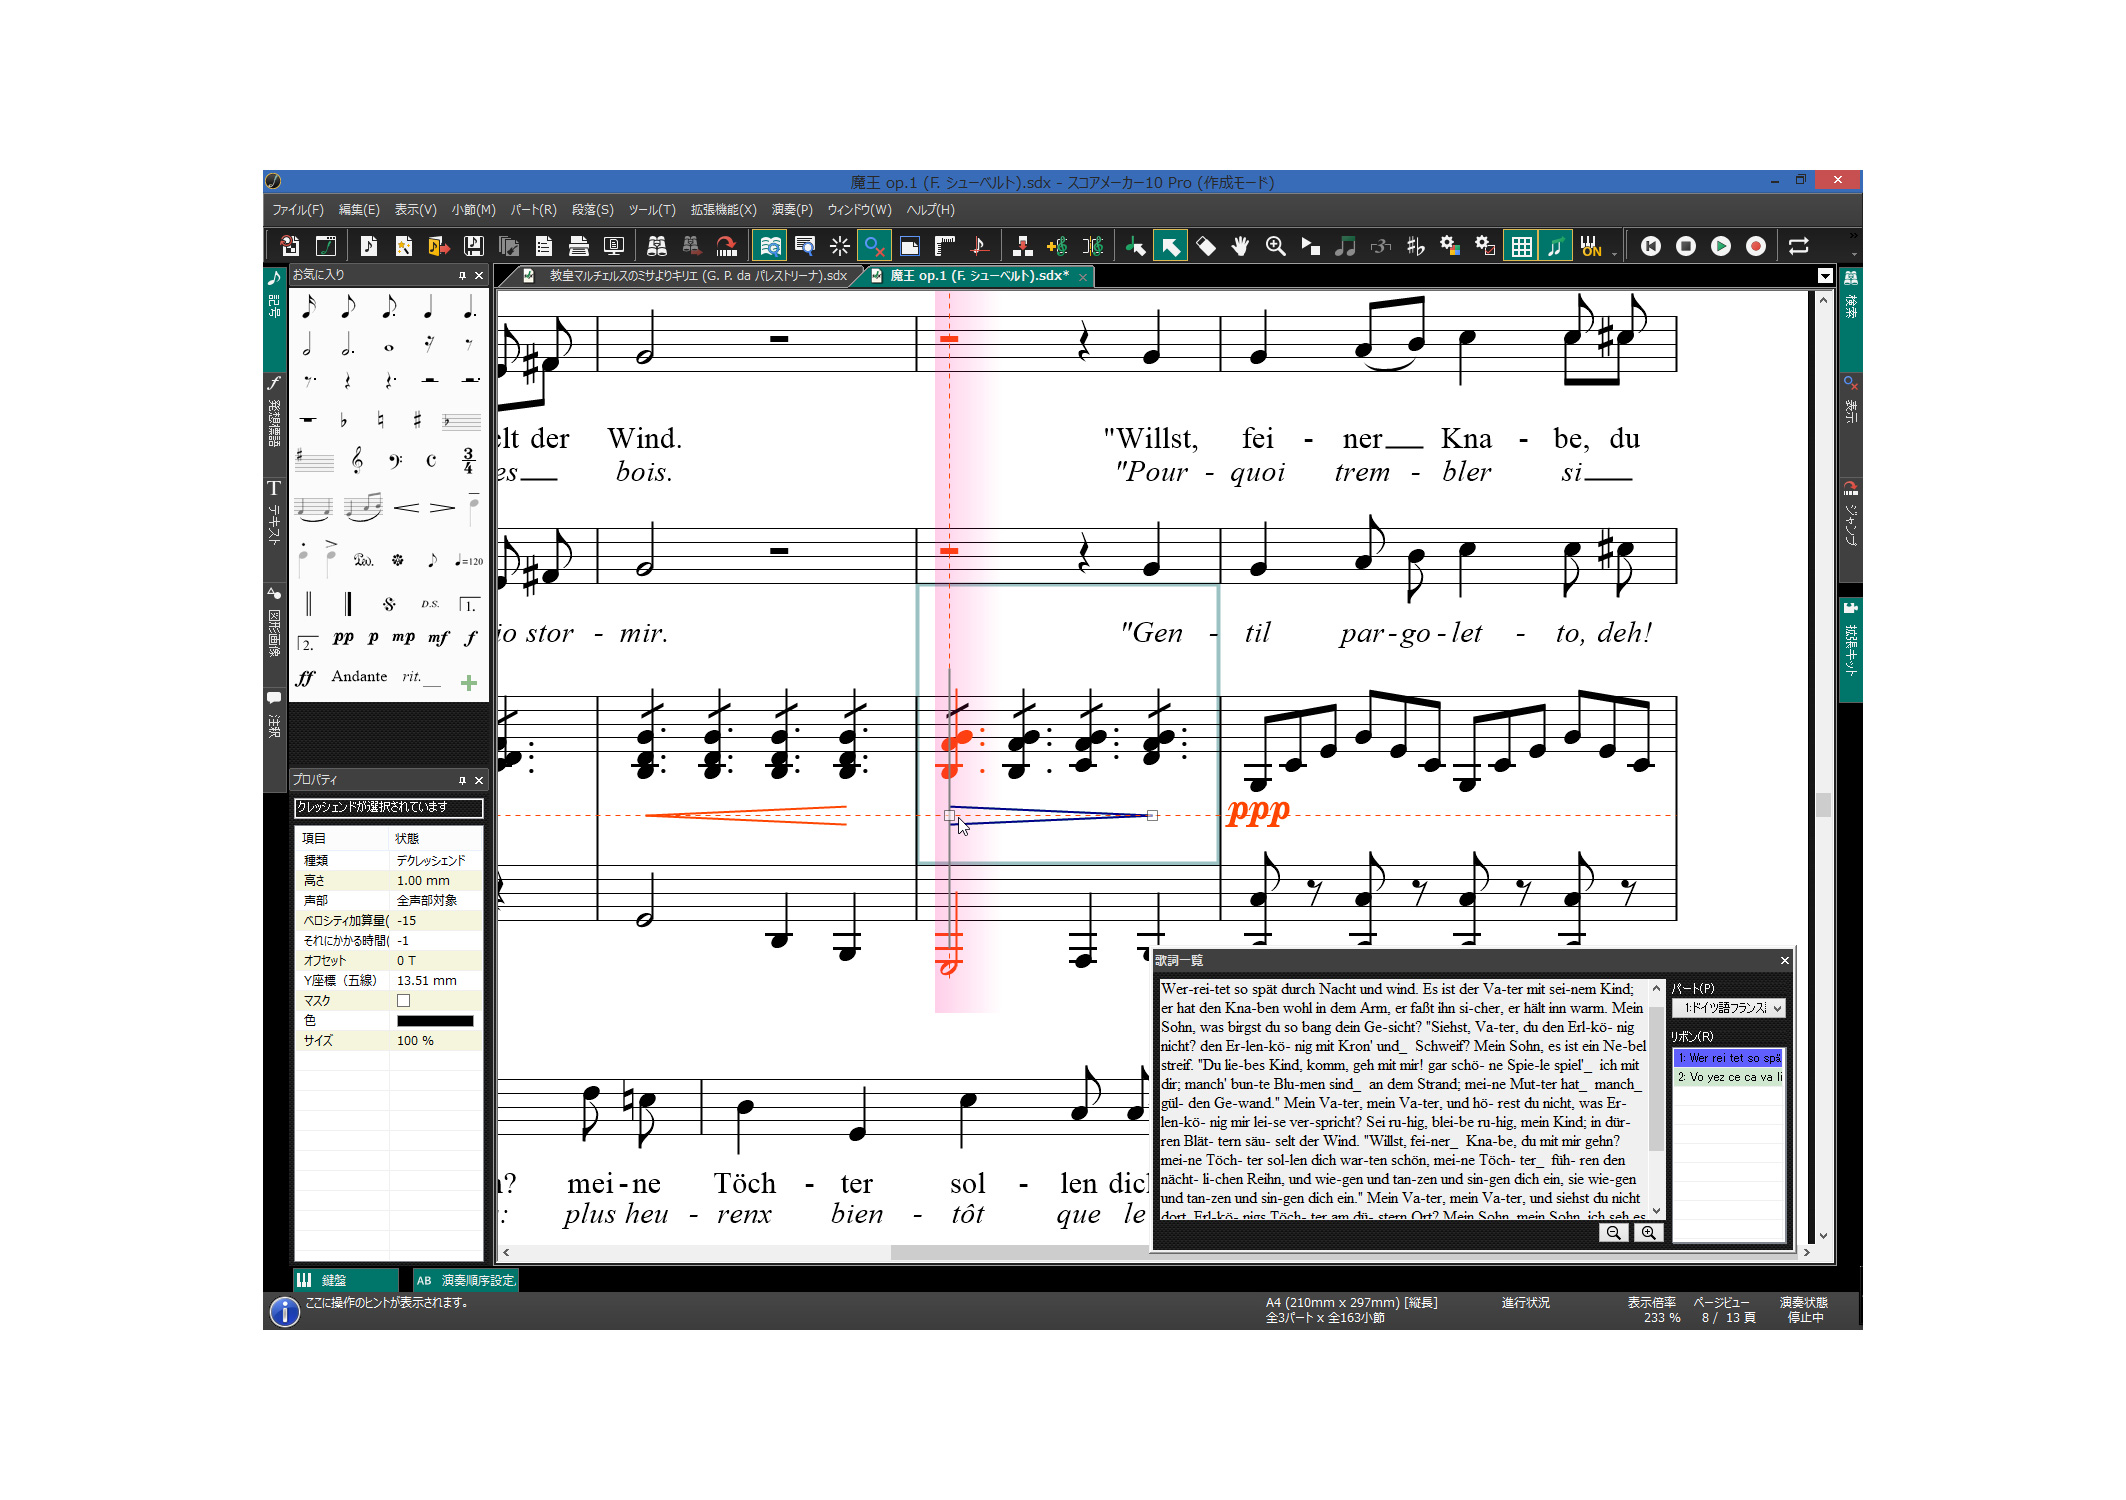This screenshot has height=1500, width=2126.
Task: Choose the natural accidental symbol
Action: (380, 420)
